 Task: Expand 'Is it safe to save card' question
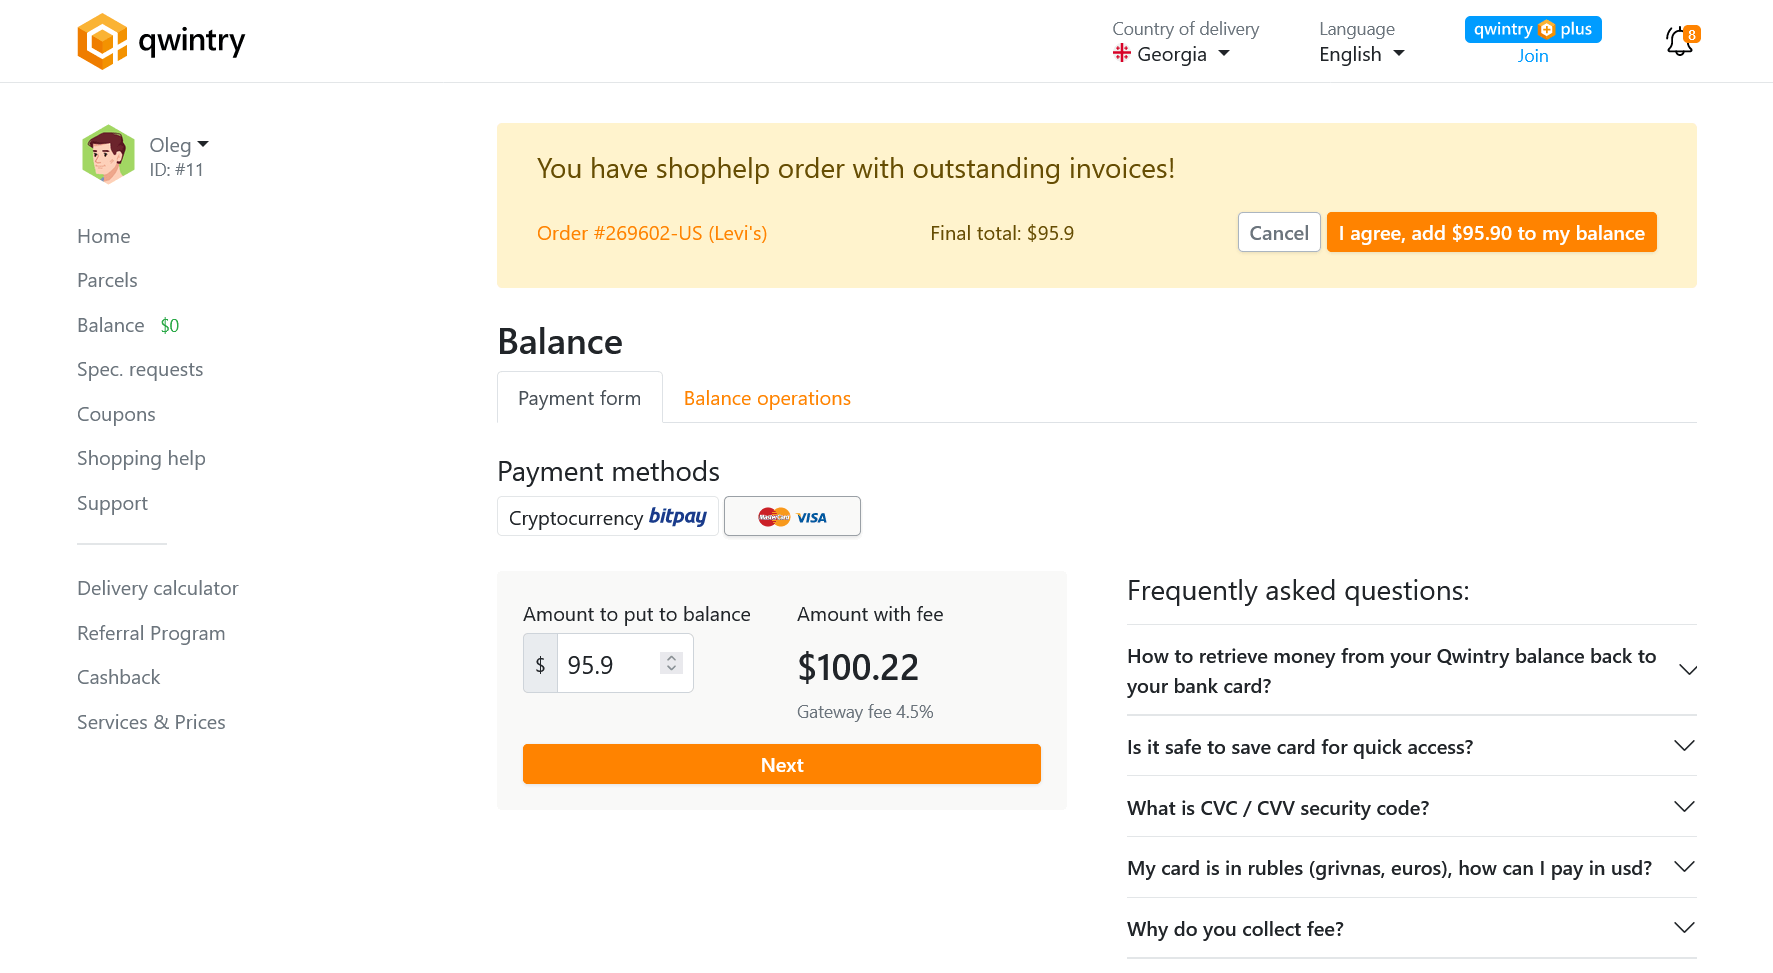(x=1411, y=747)
